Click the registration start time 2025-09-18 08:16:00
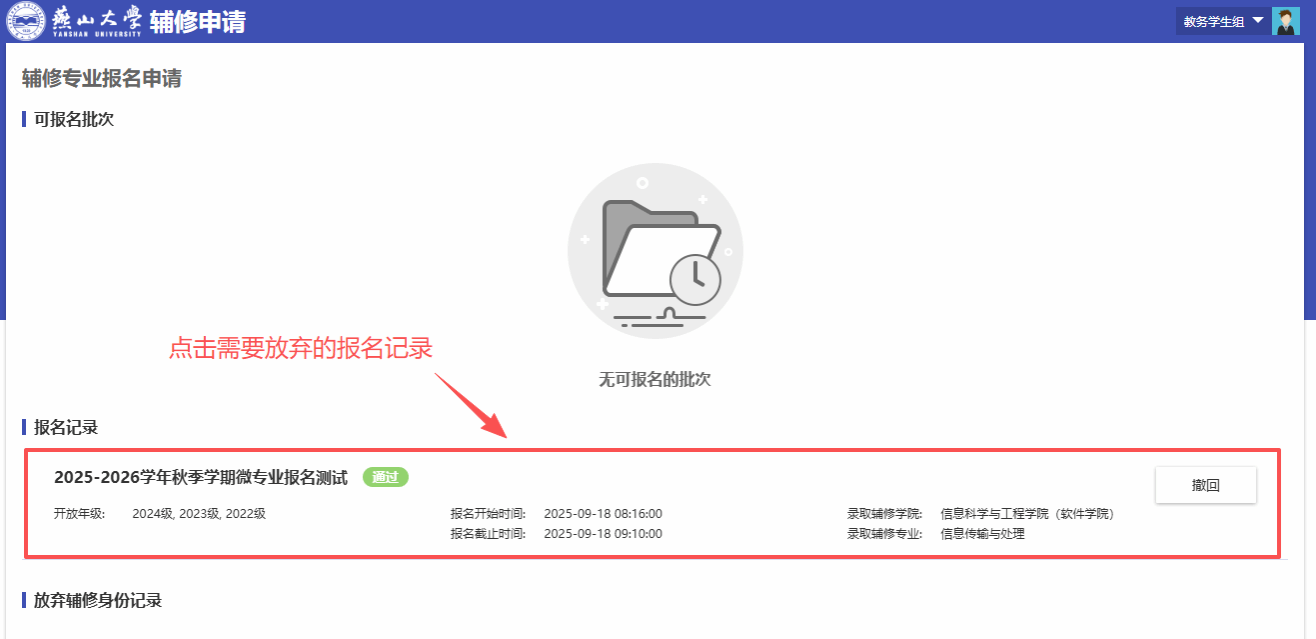This screenshot has height=639, width=1316. (x=603, y=514)
